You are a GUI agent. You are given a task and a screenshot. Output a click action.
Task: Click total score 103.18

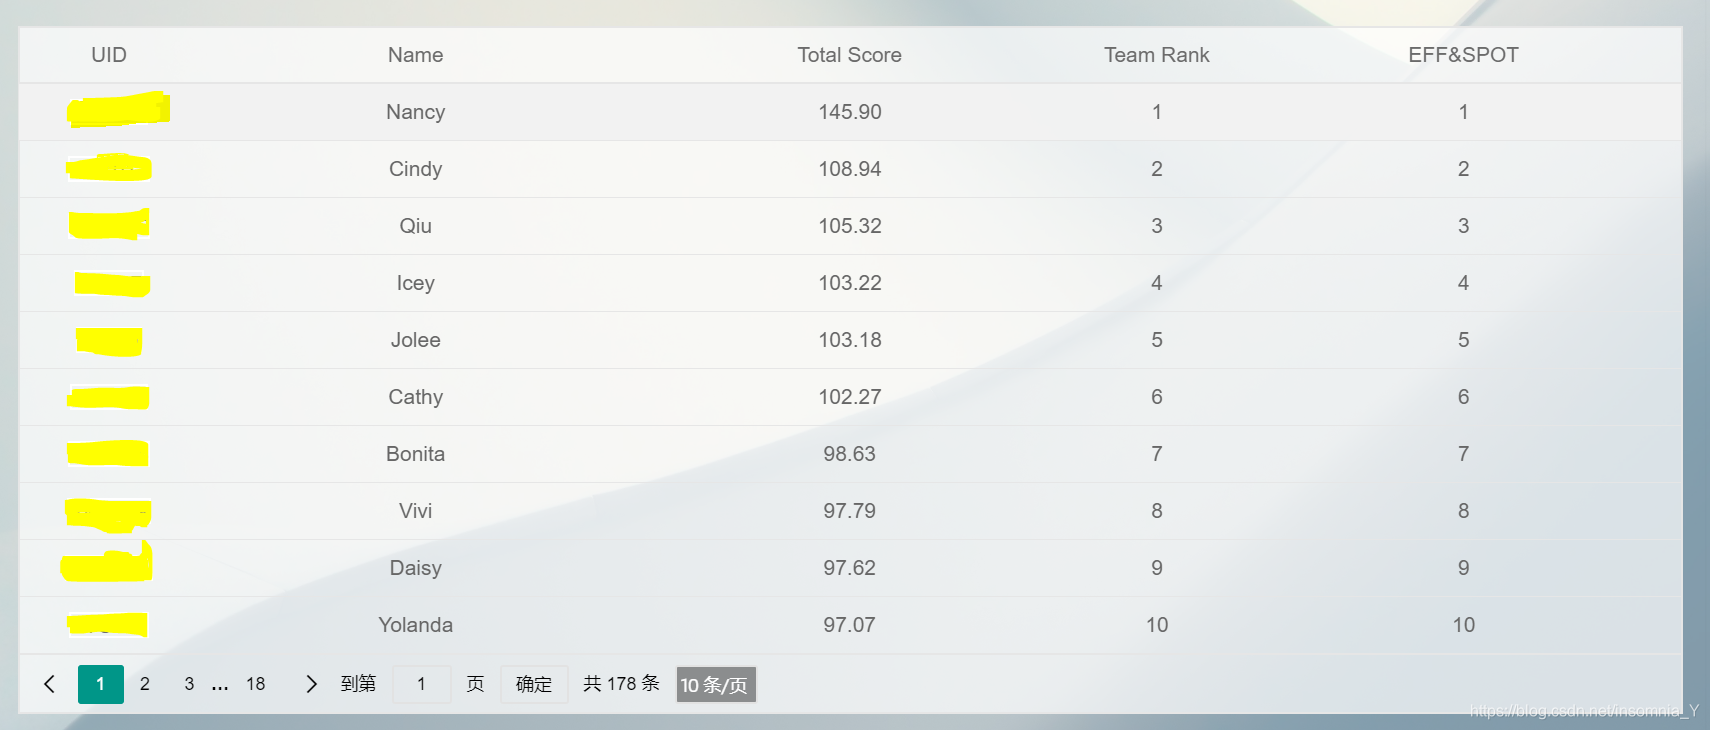tap(850, 340)
